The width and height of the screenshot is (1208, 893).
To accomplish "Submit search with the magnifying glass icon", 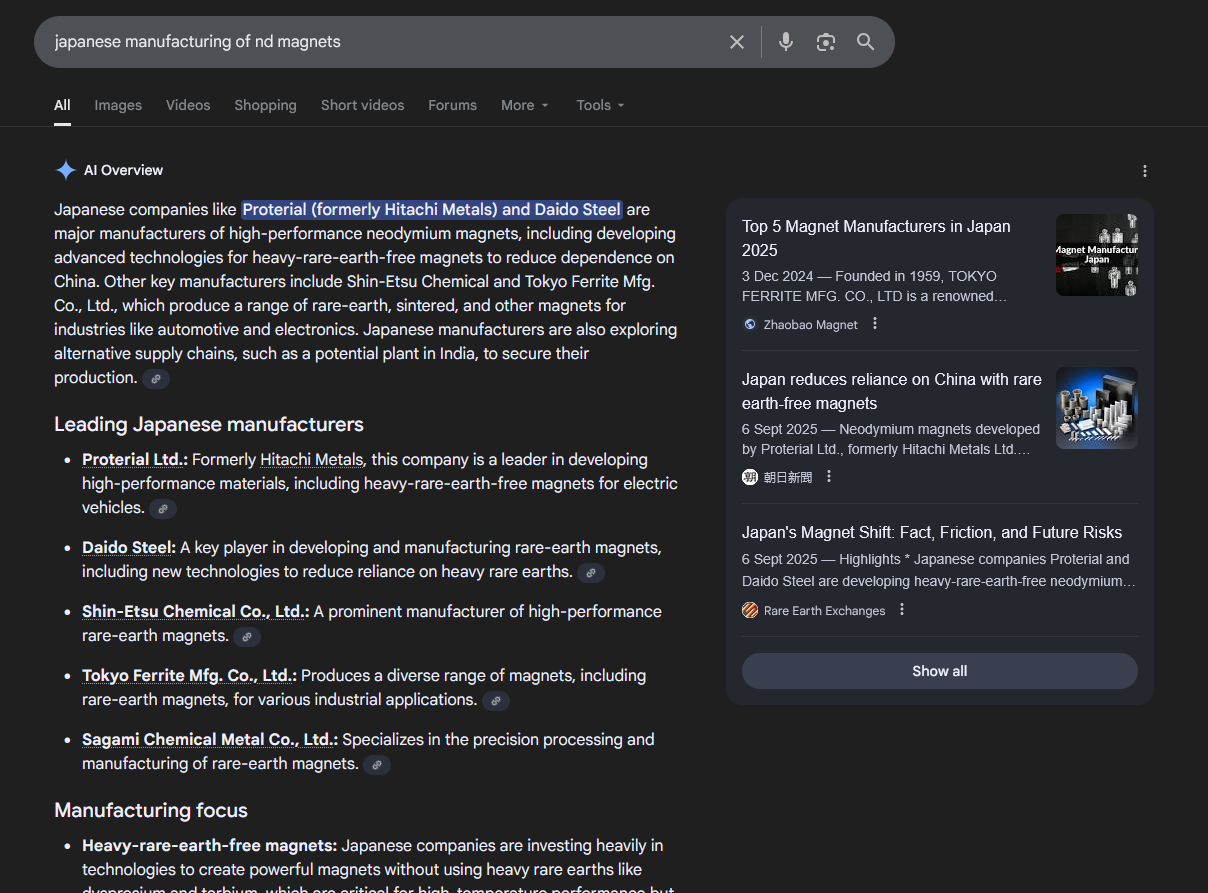I will (x=865, y=42).
